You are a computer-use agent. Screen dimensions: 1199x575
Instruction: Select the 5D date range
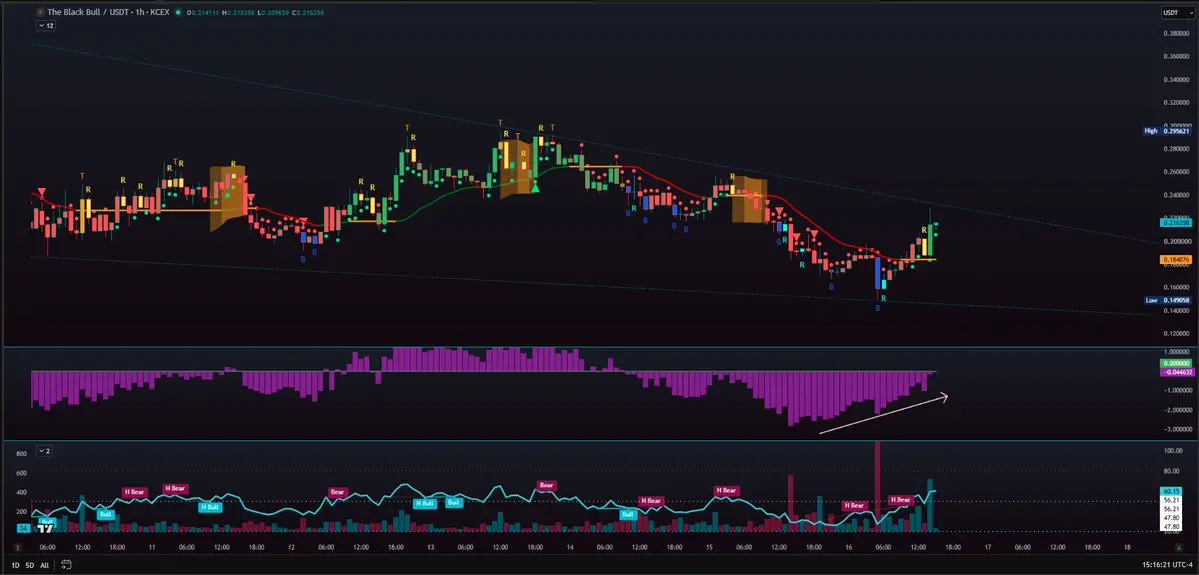click(x=30, y=565)
